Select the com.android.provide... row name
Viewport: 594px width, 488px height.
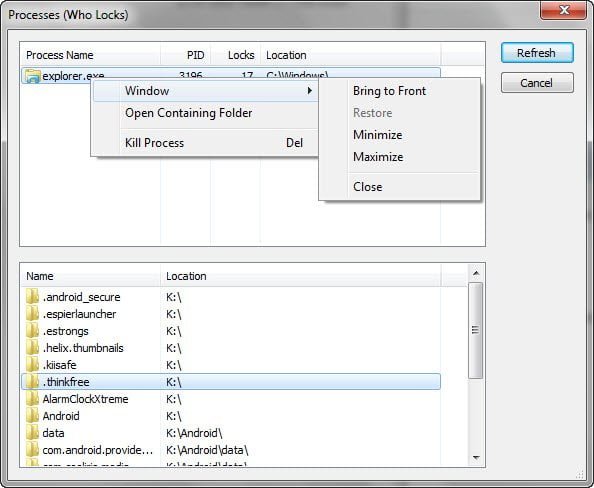98,450
